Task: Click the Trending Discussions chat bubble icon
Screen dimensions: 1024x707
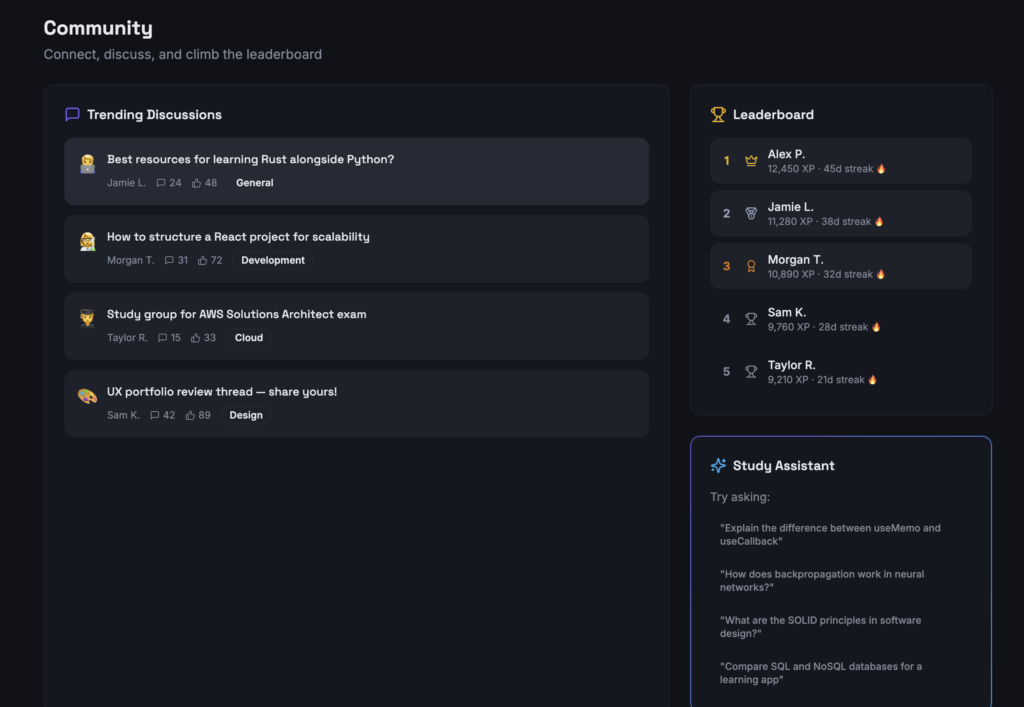Action: pyautogui.click(x=72, y=114)
